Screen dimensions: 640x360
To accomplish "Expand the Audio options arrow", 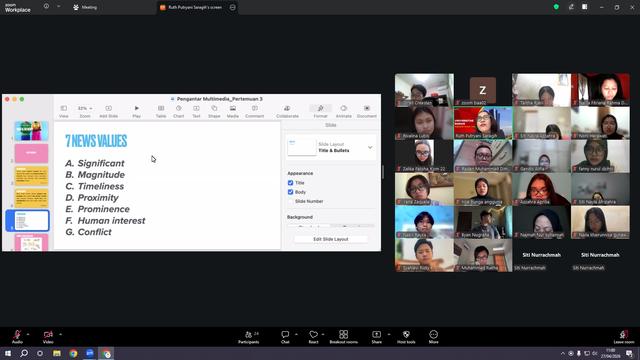I will point(28,334).
